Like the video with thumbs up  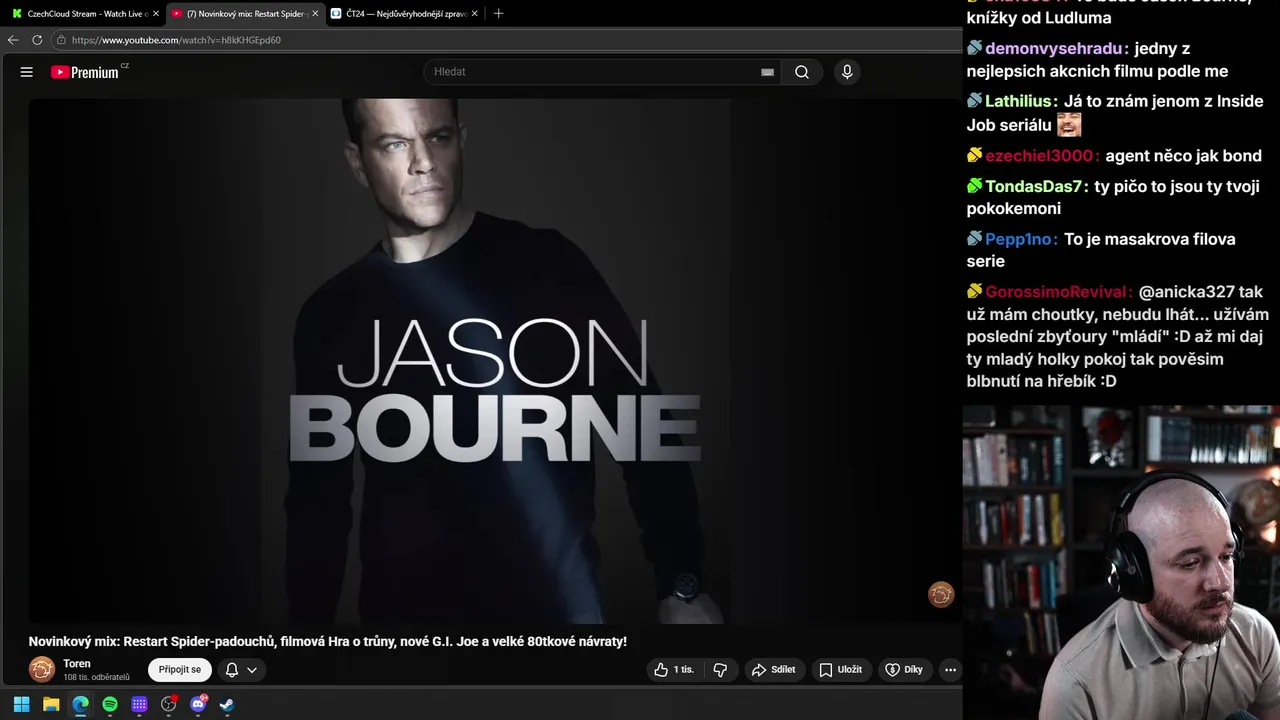click(674, 670)
